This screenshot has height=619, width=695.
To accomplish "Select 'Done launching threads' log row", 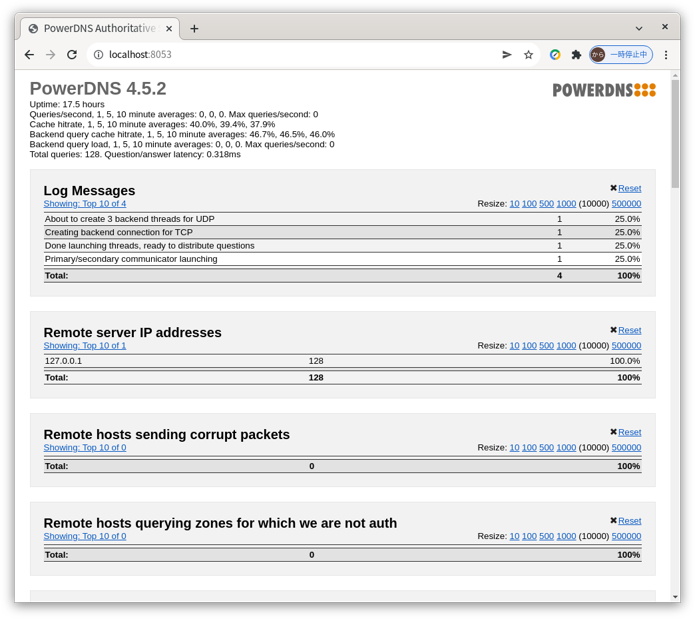I will point(343,245).
